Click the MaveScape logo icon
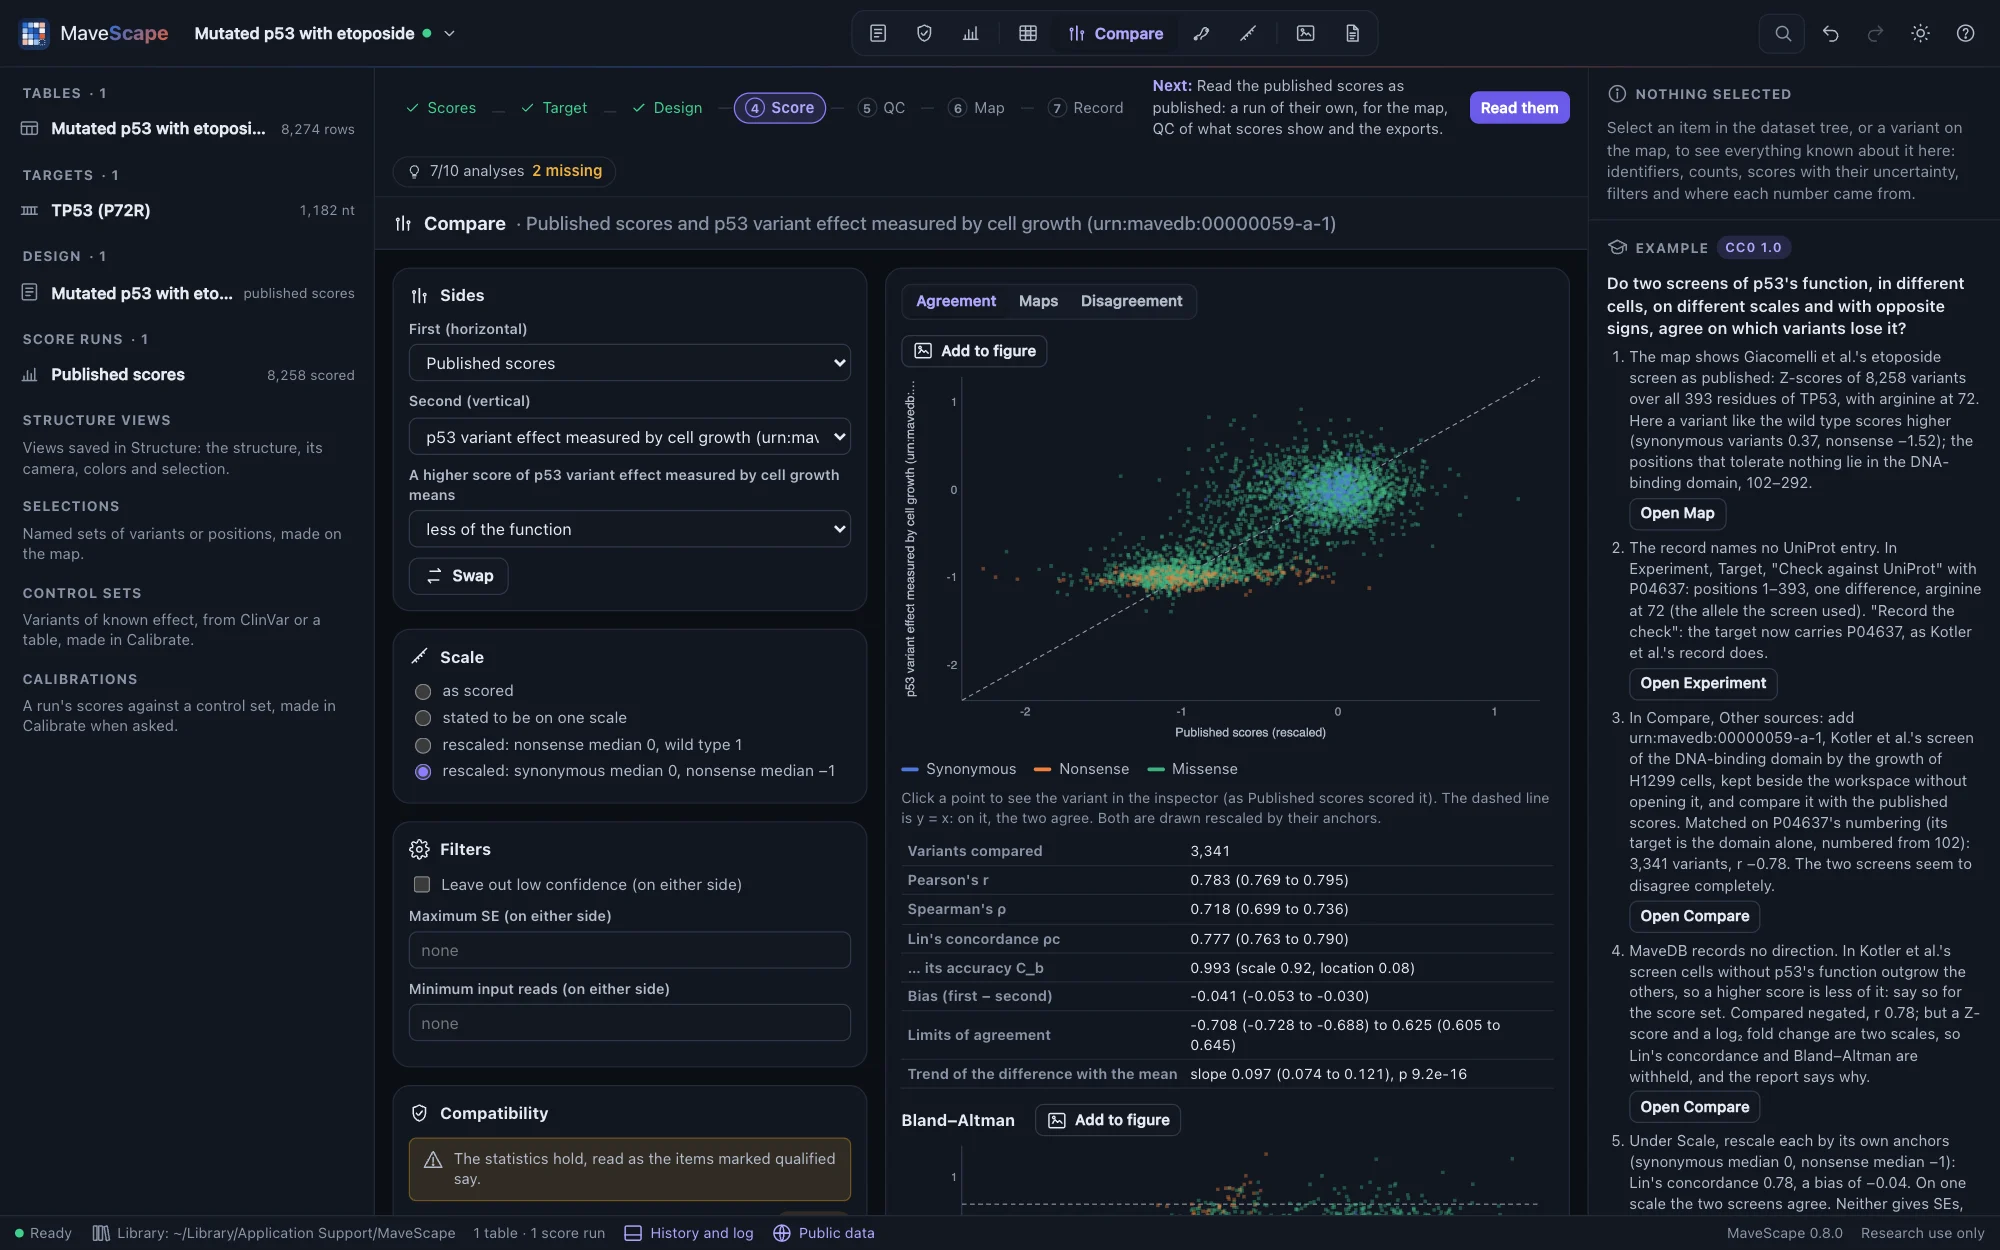The image size is (2000, 1250). (x=34, y=33)
